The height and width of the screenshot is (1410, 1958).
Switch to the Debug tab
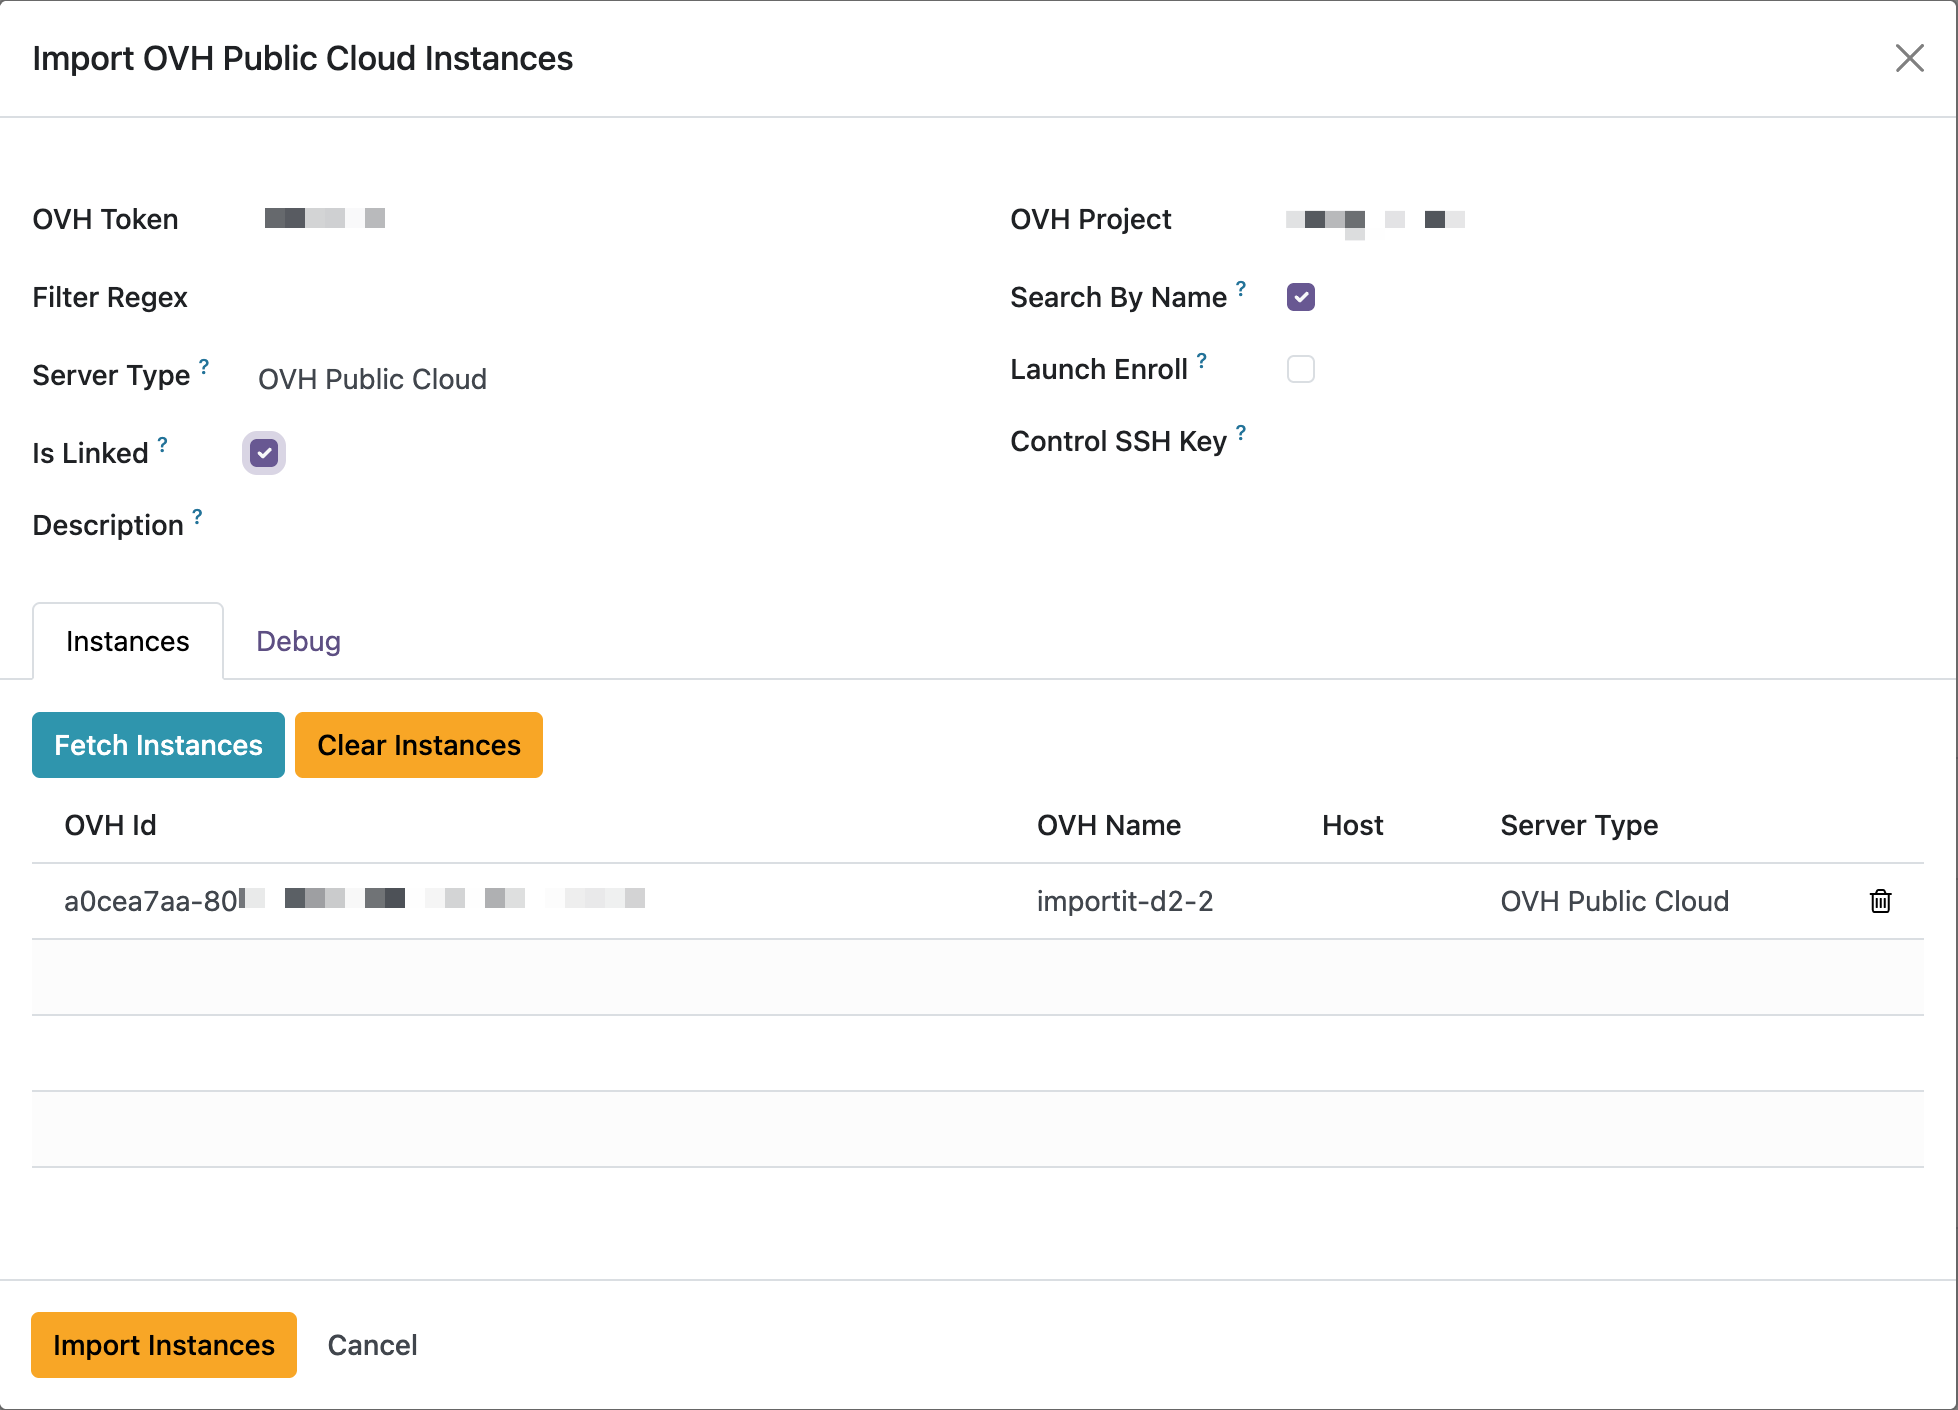[298, 641]
